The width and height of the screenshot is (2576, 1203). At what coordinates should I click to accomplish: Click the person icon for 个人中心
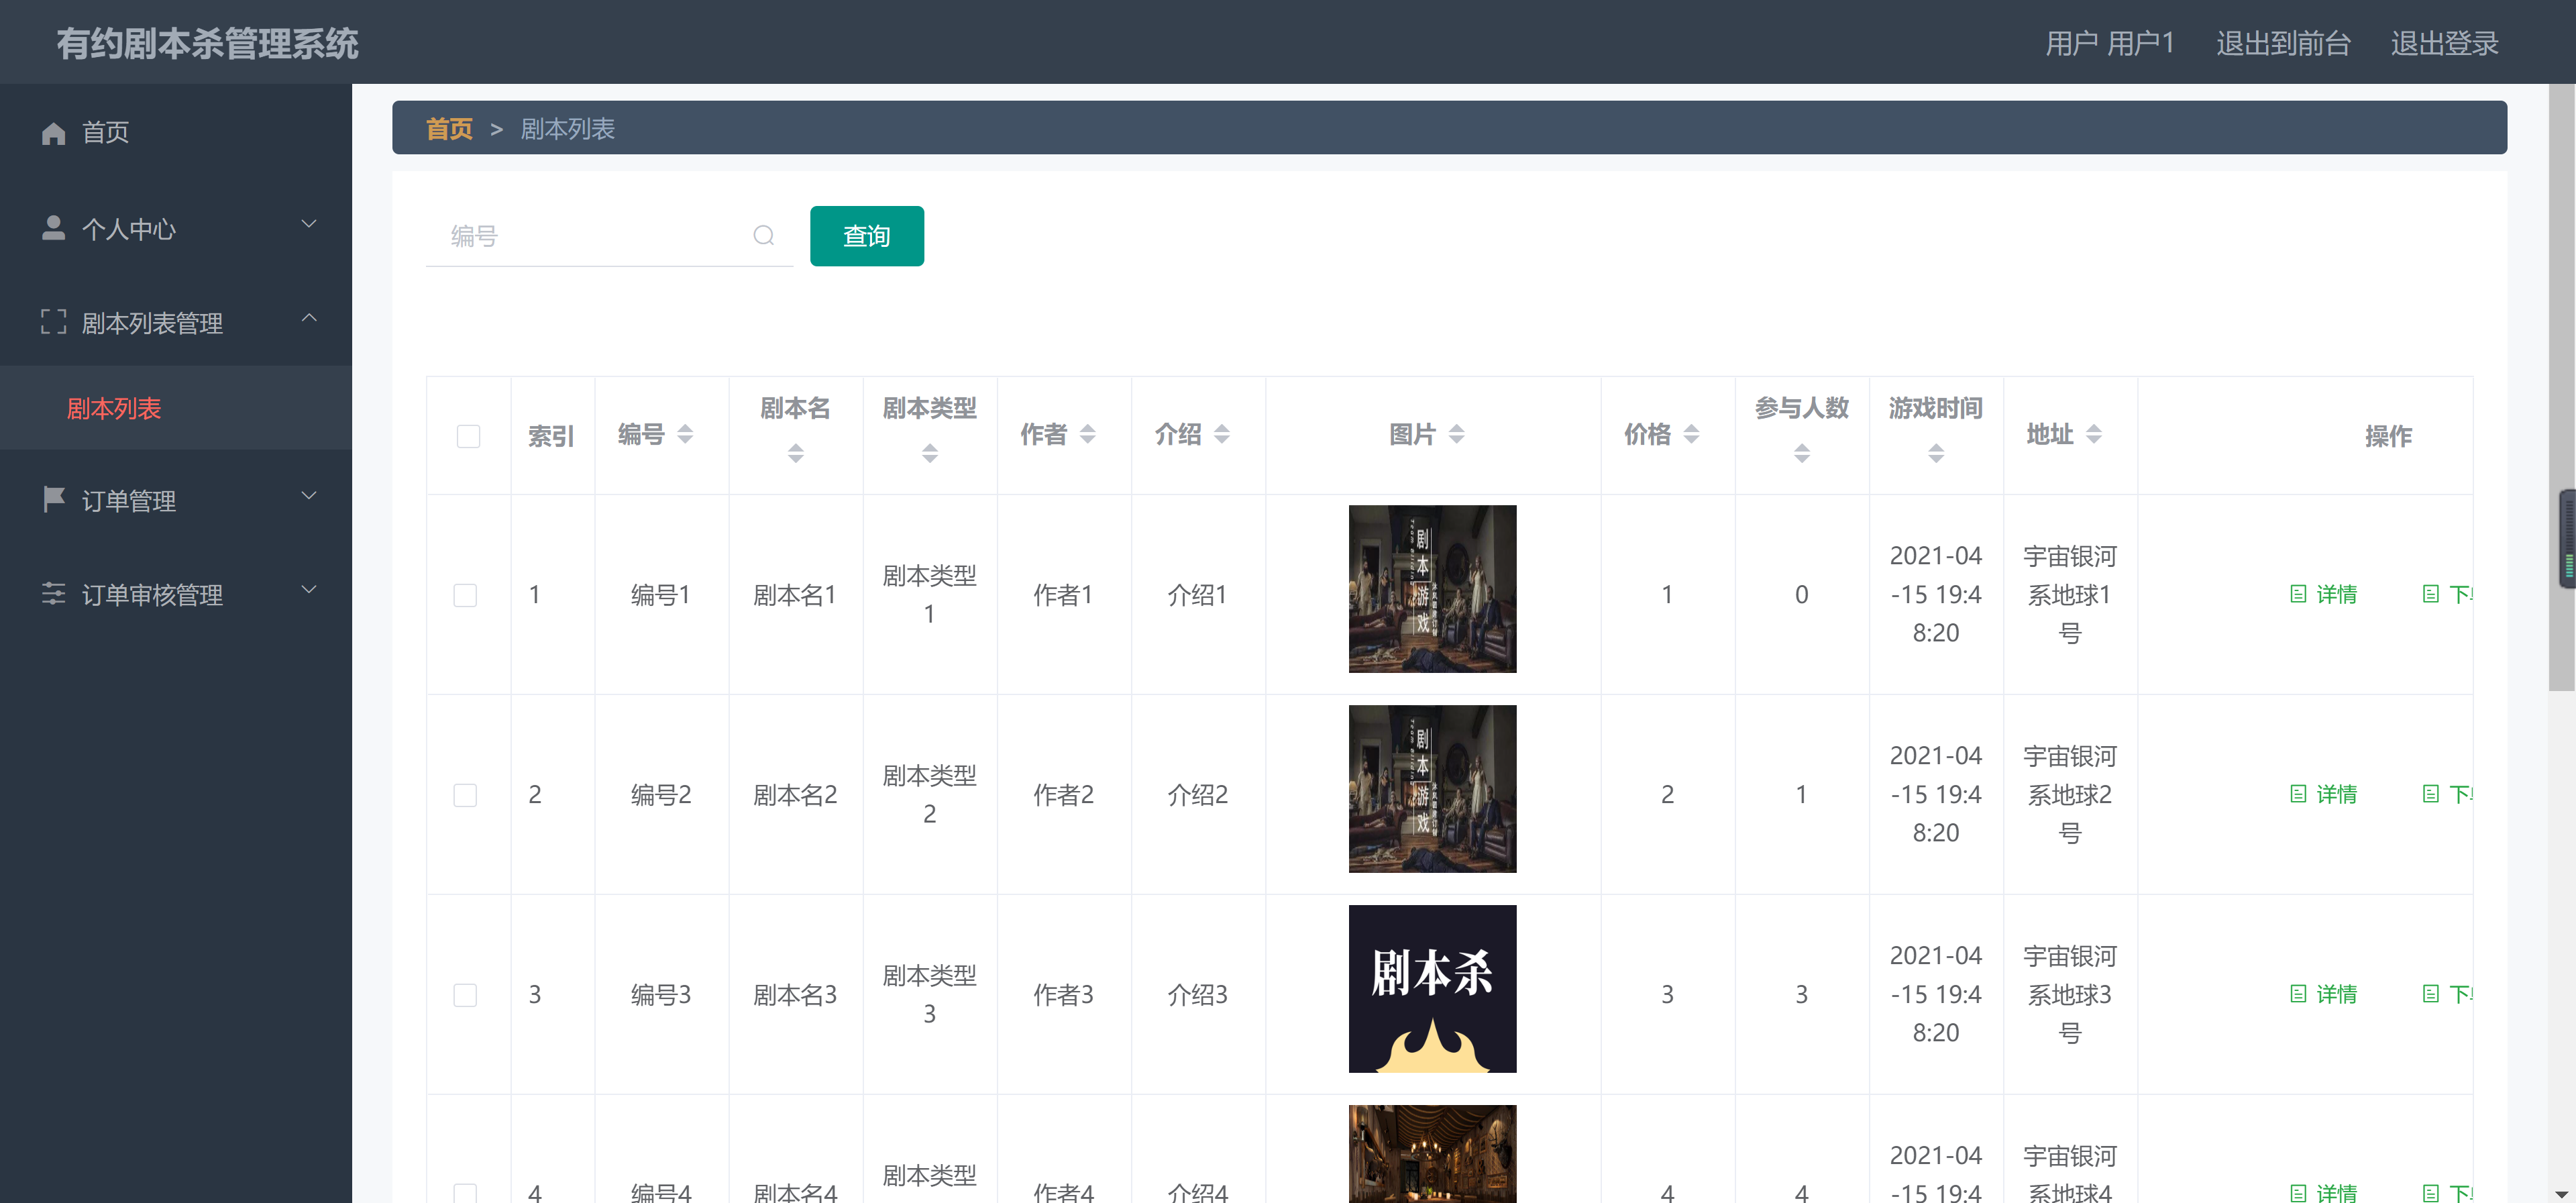point(53,228)
